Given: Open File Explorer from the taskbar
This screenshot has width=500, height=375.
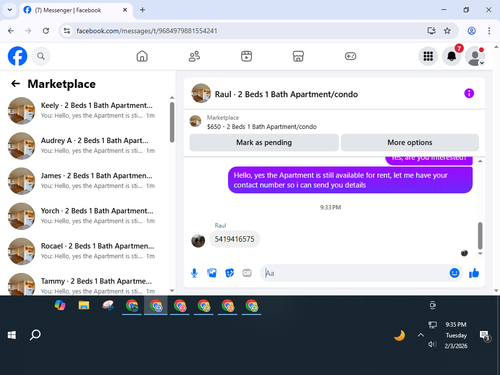Looking at the screenshot, I should tap(84, 305).
